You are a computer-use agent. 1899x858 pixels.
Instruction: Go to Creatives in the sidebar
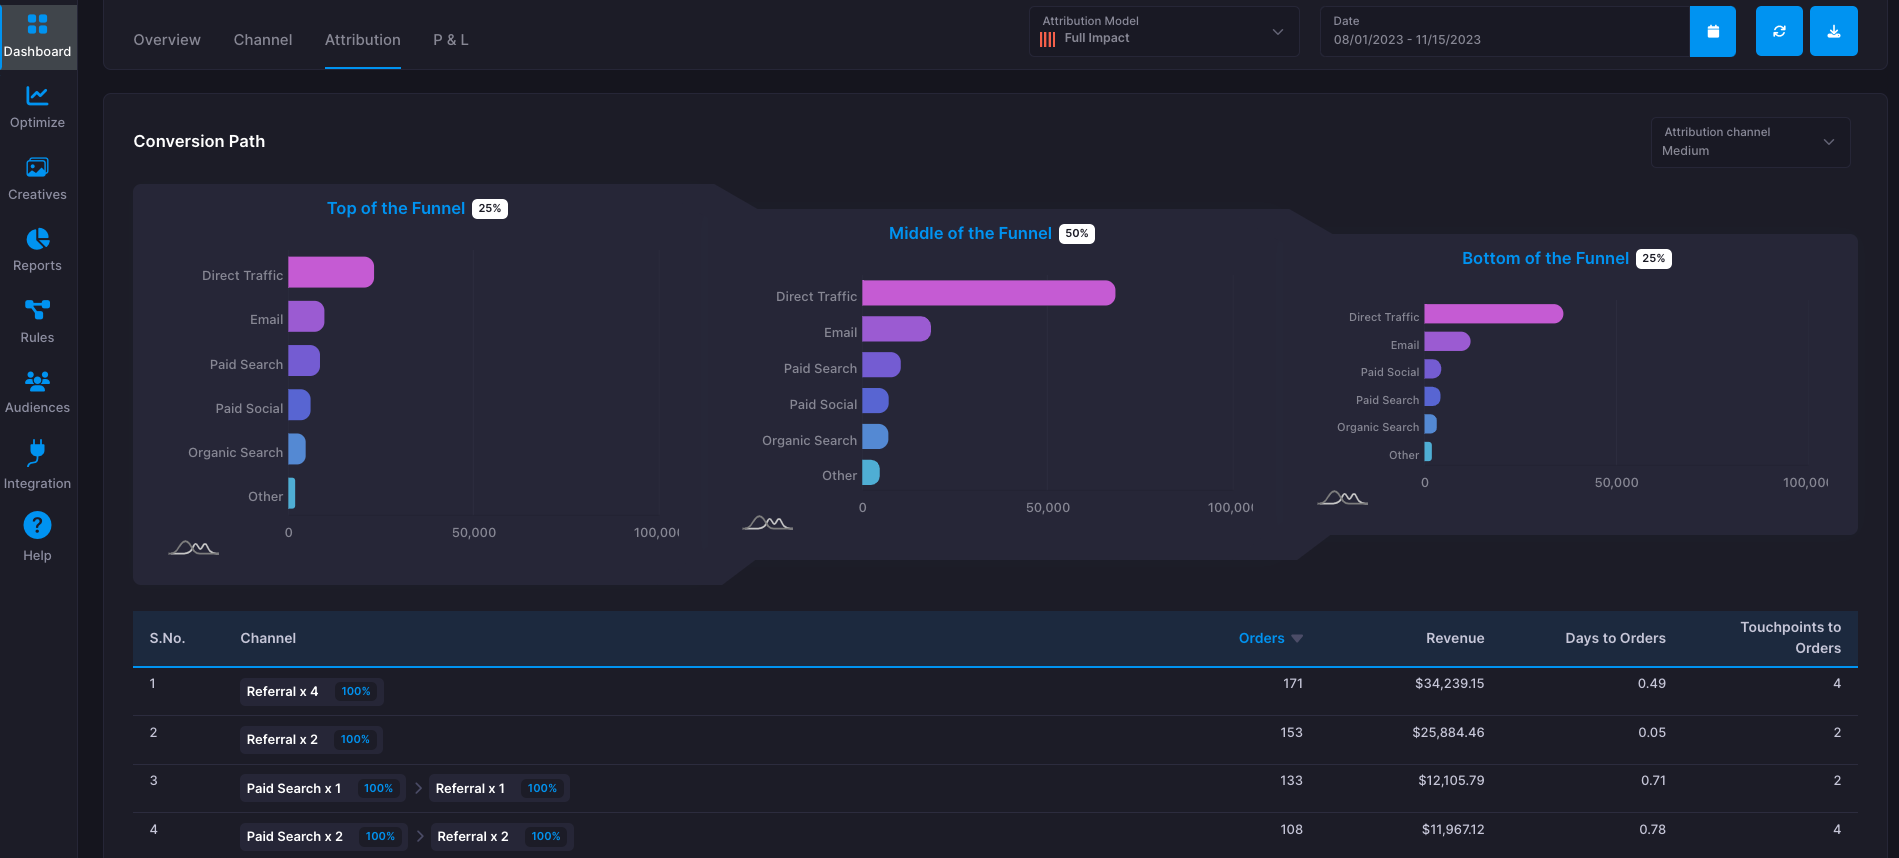pos(37,179)
